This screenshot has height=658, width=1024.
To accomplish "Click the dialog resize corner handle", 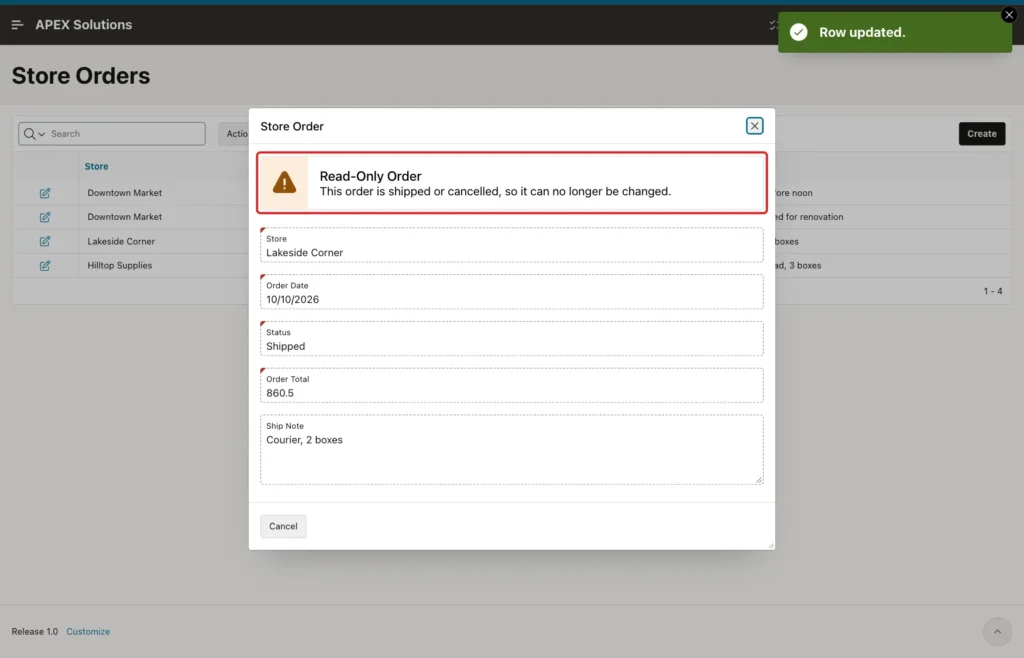I will tap(771, 545).
